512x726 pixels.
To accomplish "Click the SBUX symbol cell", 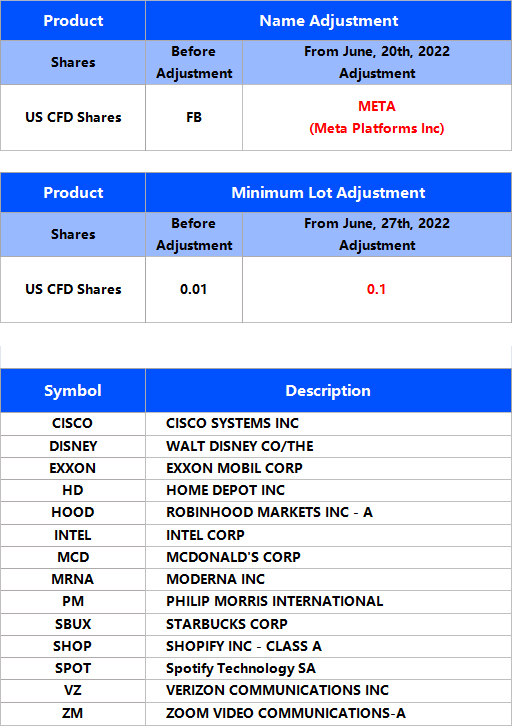I will pos(73,624).
